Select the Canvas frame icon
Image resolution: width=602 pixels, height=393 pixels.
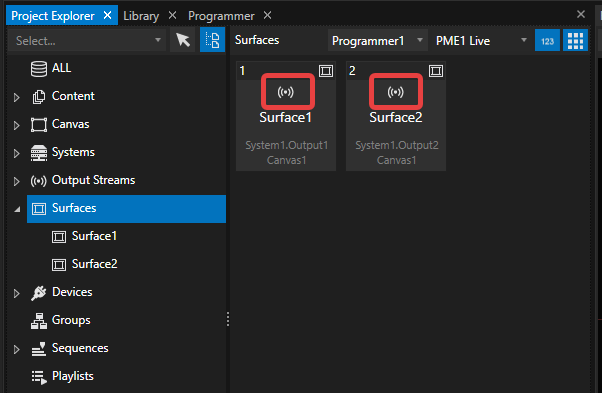39,125
